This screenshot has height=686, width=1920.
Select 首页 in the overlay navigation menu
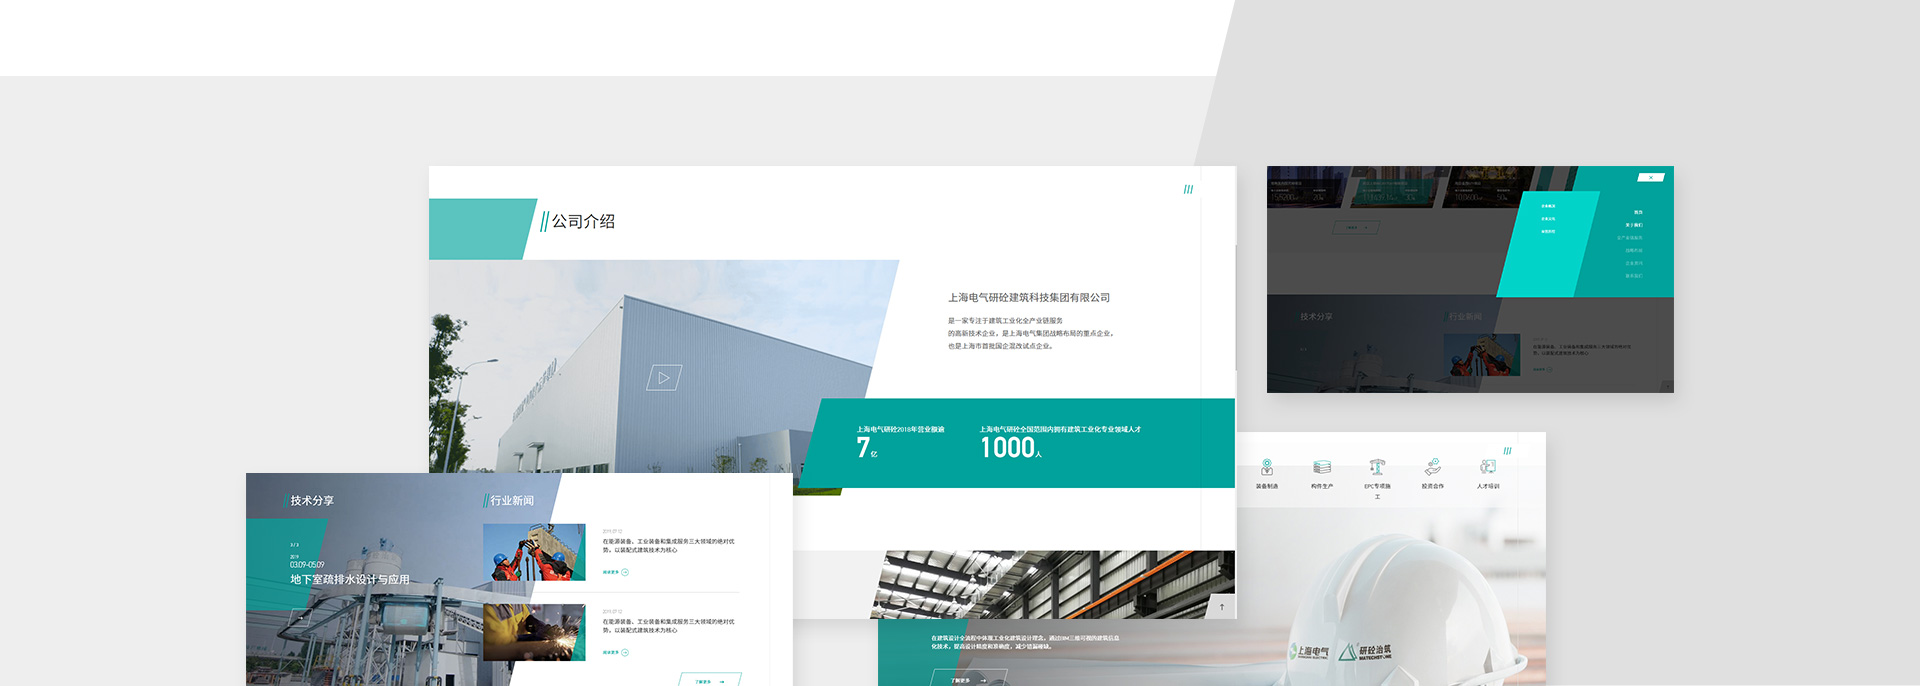tap(1637, 212)
